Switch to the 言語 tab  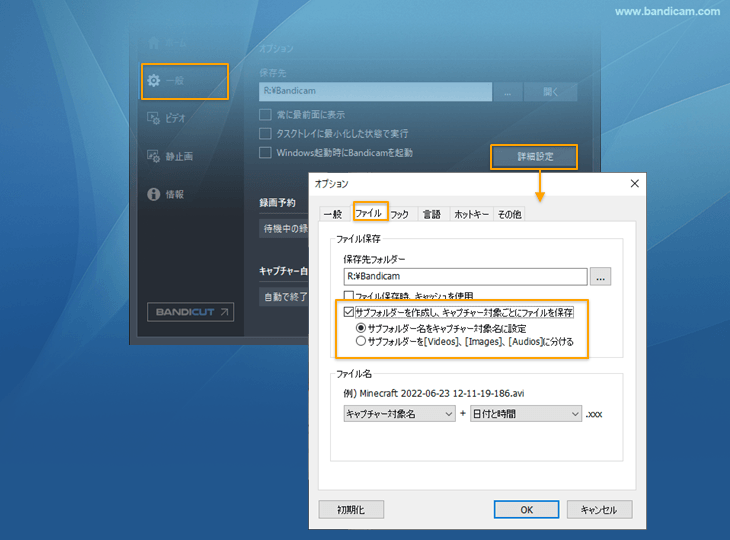[432, 214]
